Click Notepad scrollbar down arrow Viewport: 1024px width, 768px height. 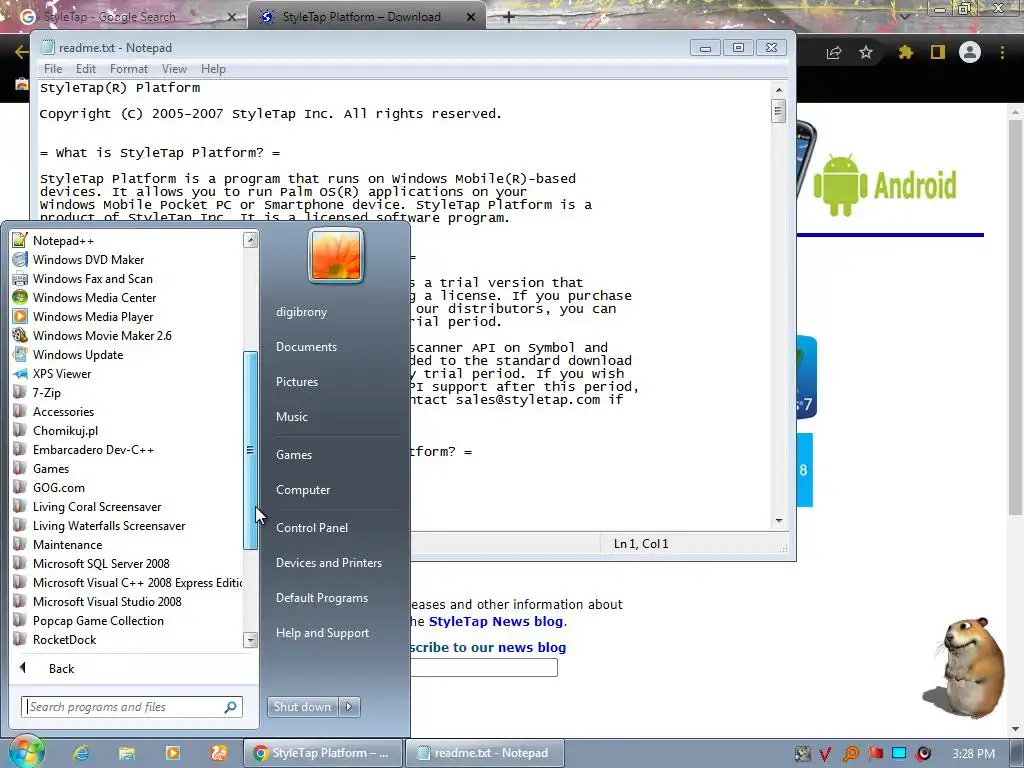tap(778, 520)
